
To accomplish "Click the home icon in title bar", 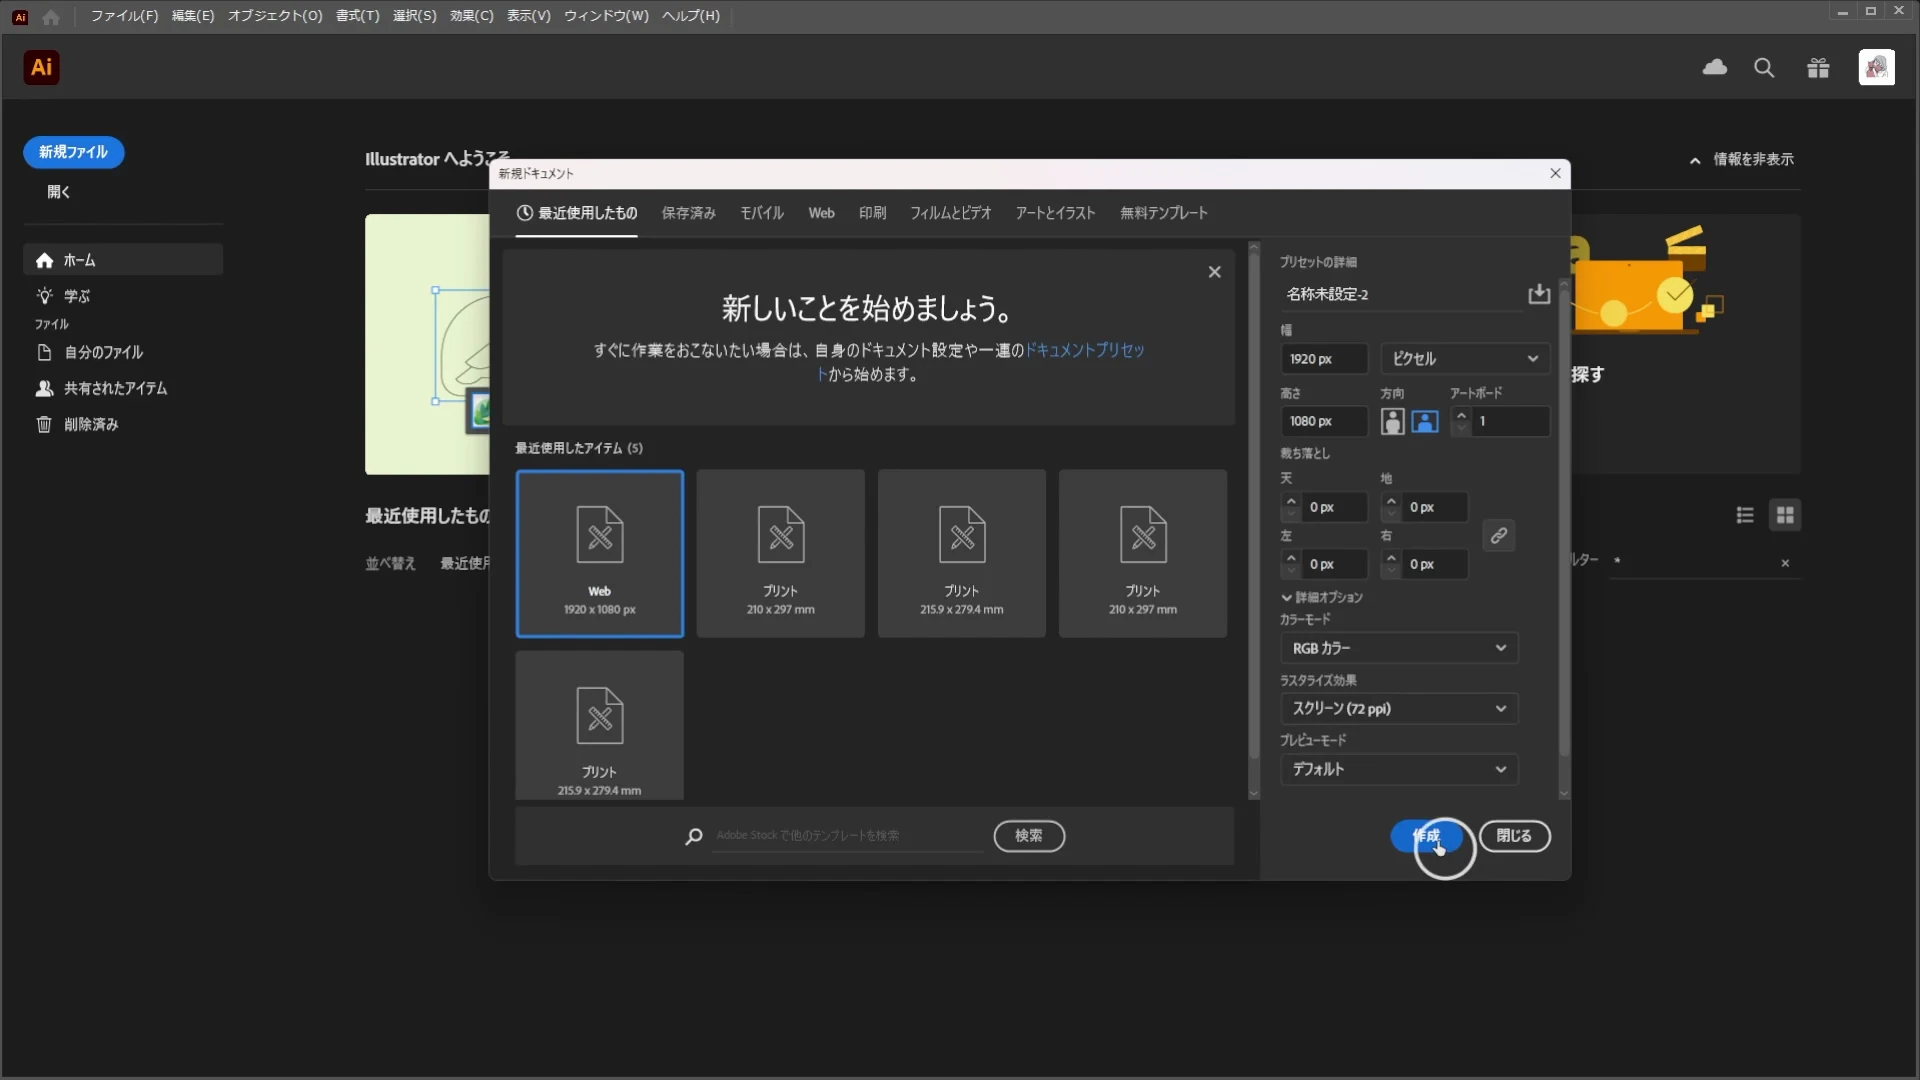I will [51, 16].
